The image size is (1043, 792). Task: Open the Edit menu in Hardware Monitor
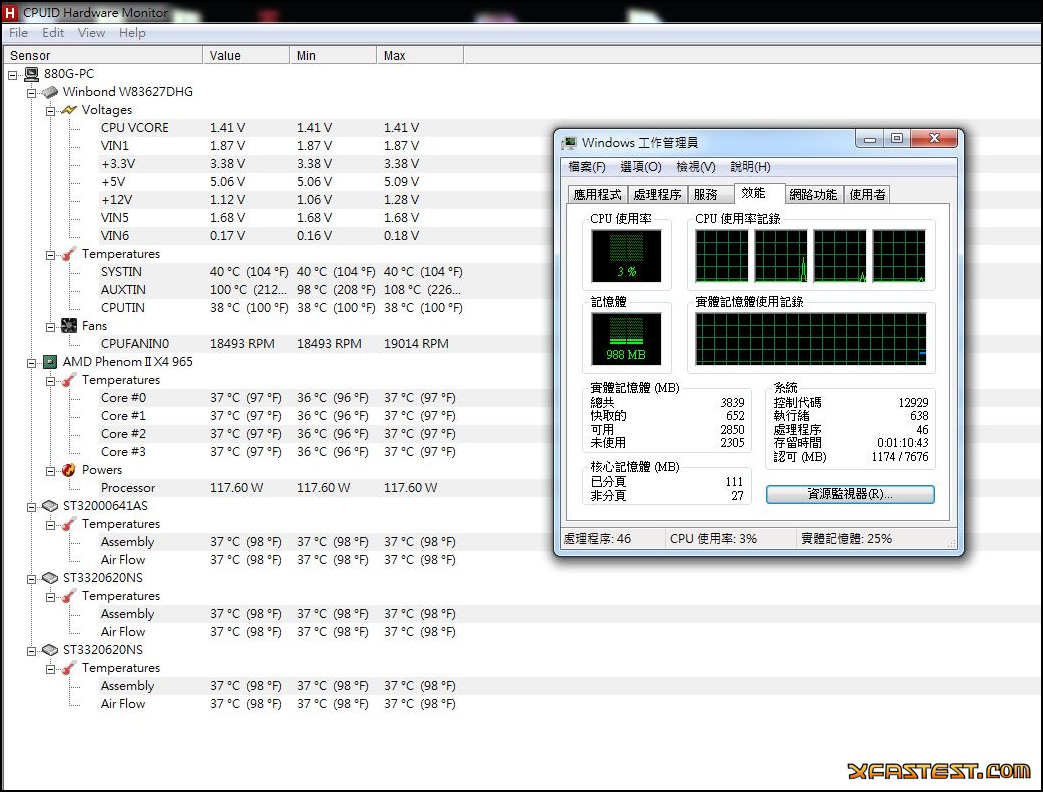click(x=53, y=33)
